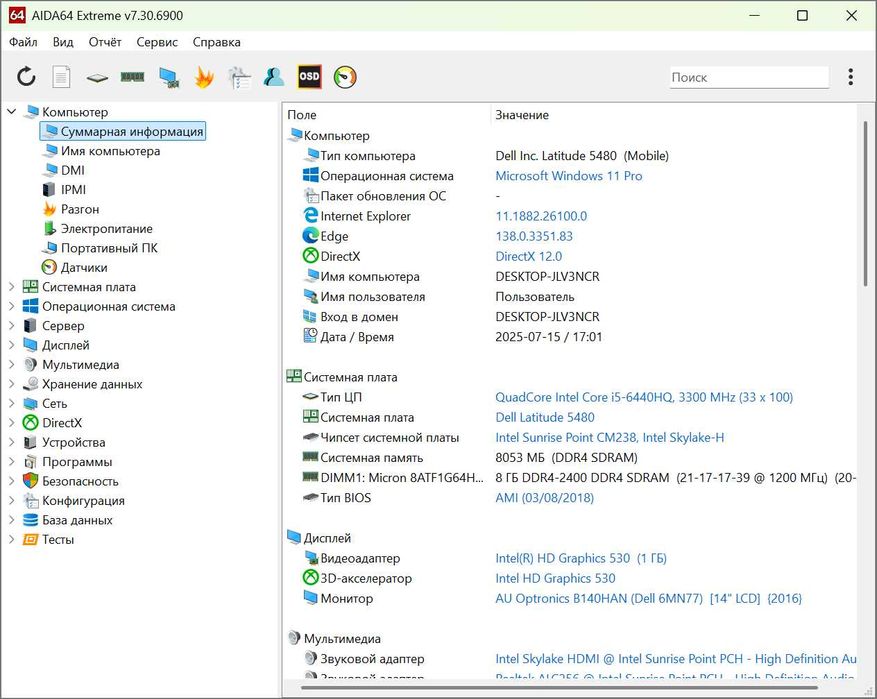877x699 pixels.
Task: Open the Intel Sunrise Point CM238 chipset link
Action: pyautogui.click(x=610, y=437)
